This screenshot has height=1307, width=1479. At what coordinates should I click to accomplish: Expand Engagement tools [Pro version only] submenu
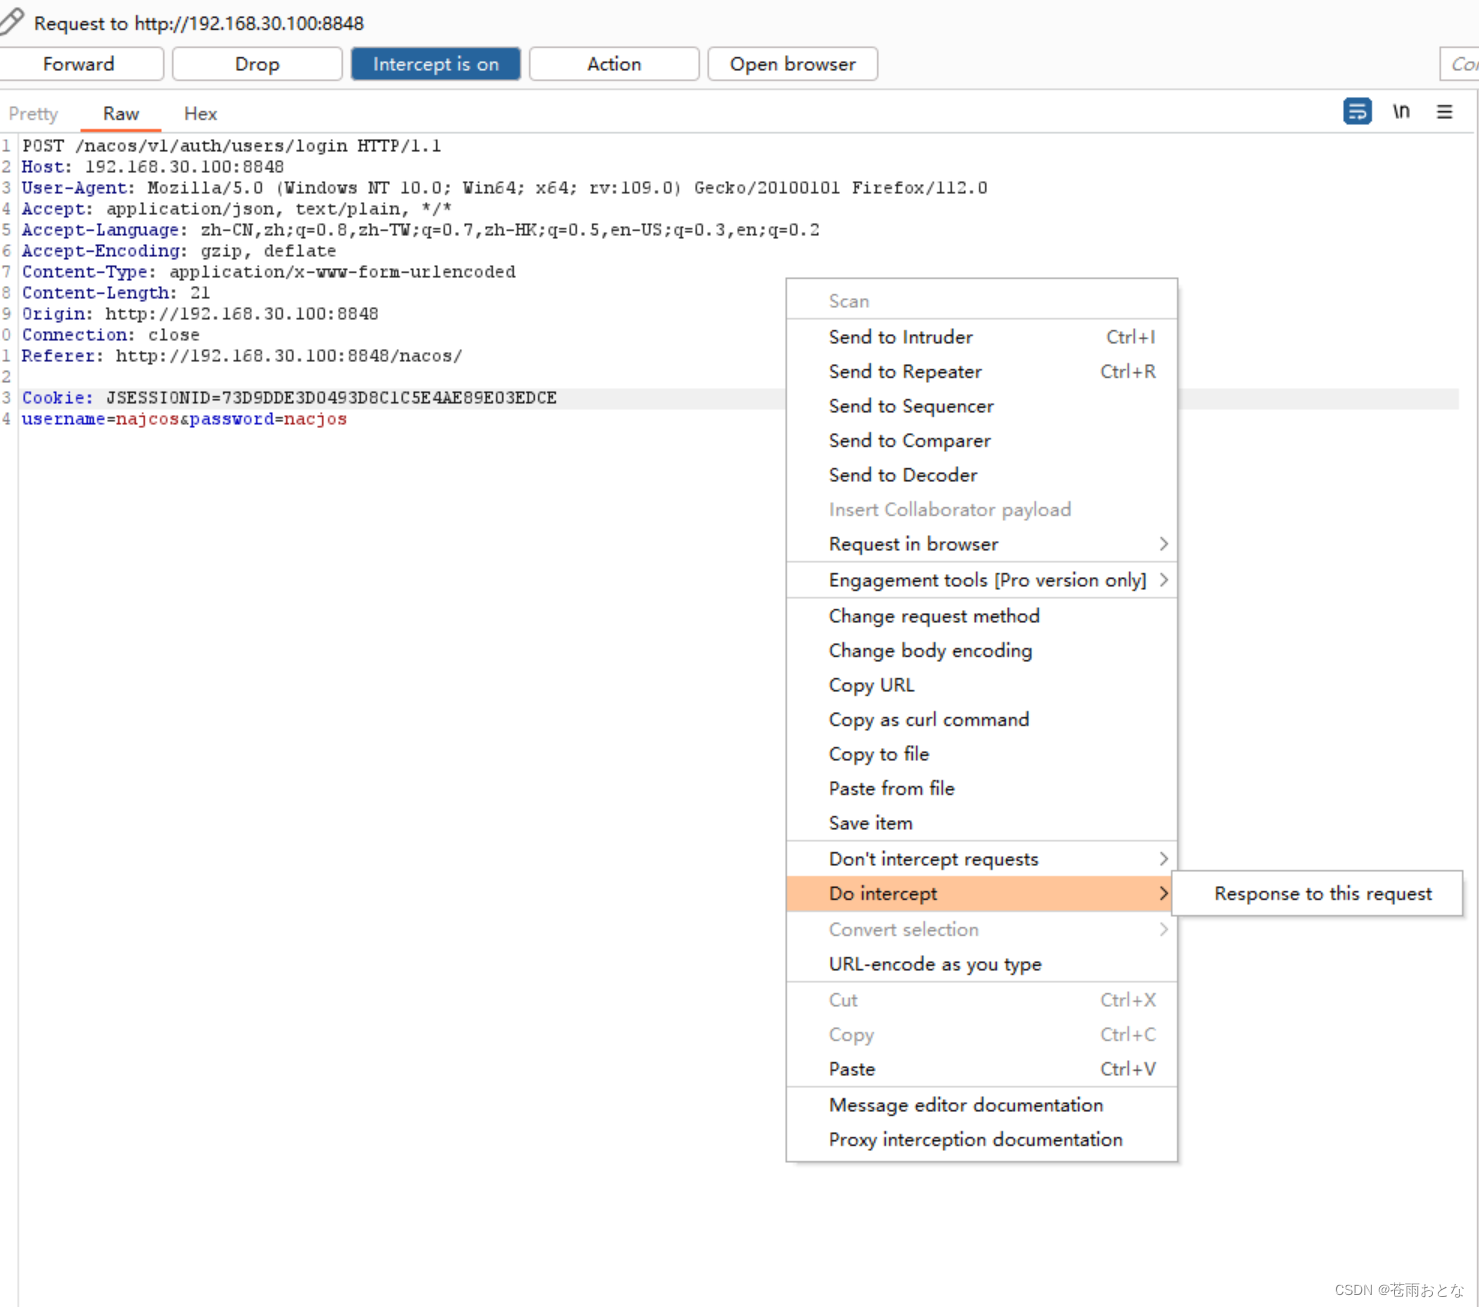click(x=982, y=580)
